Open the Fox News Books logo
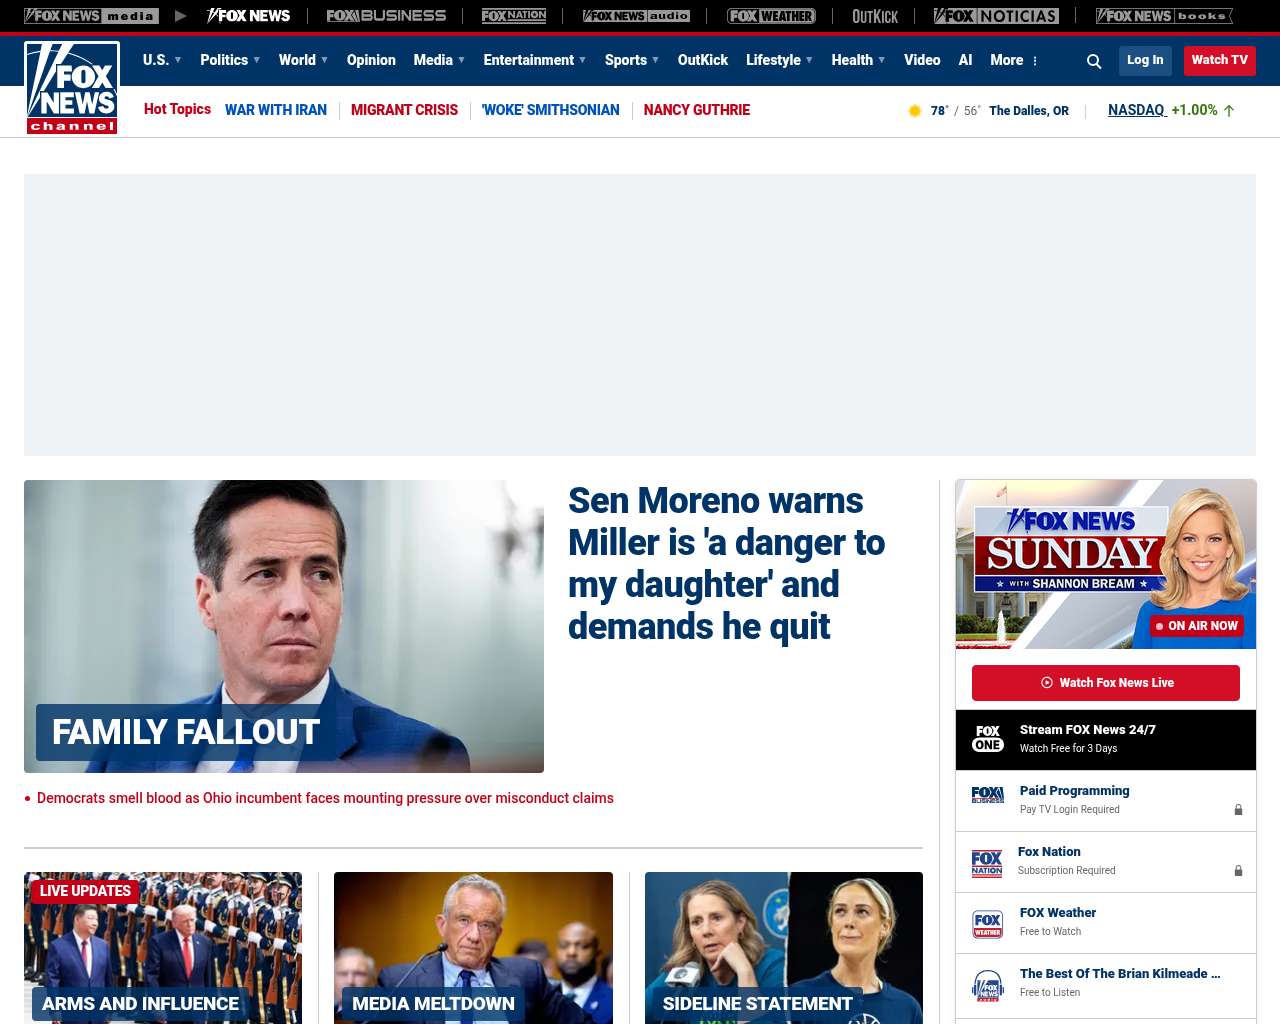 point(1164,16)
